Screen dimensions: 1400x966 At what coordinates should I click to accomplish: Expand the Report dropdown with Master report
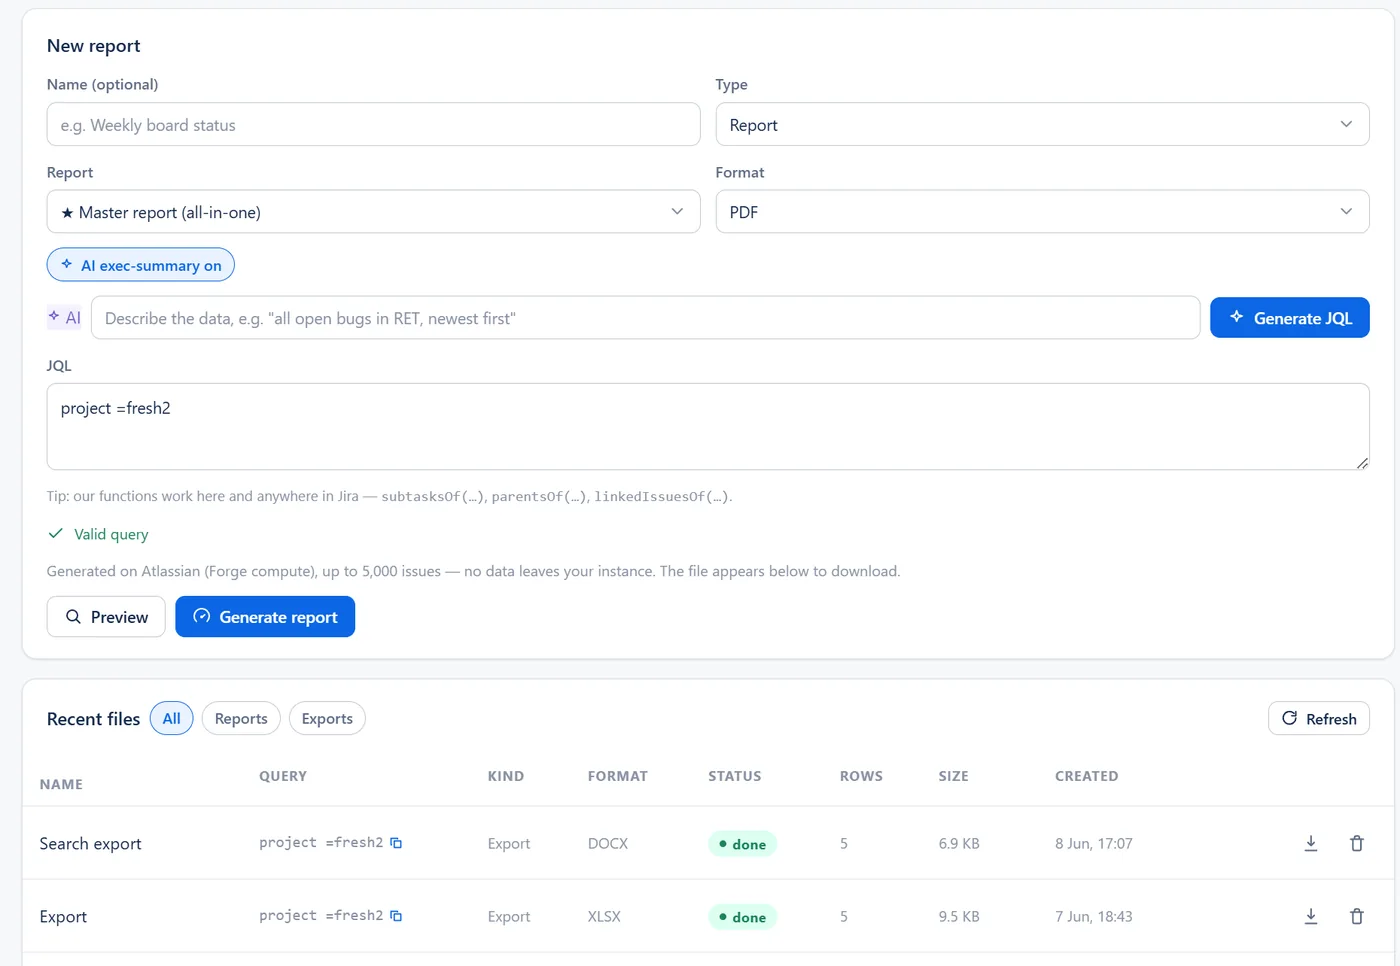click(373, 212)
